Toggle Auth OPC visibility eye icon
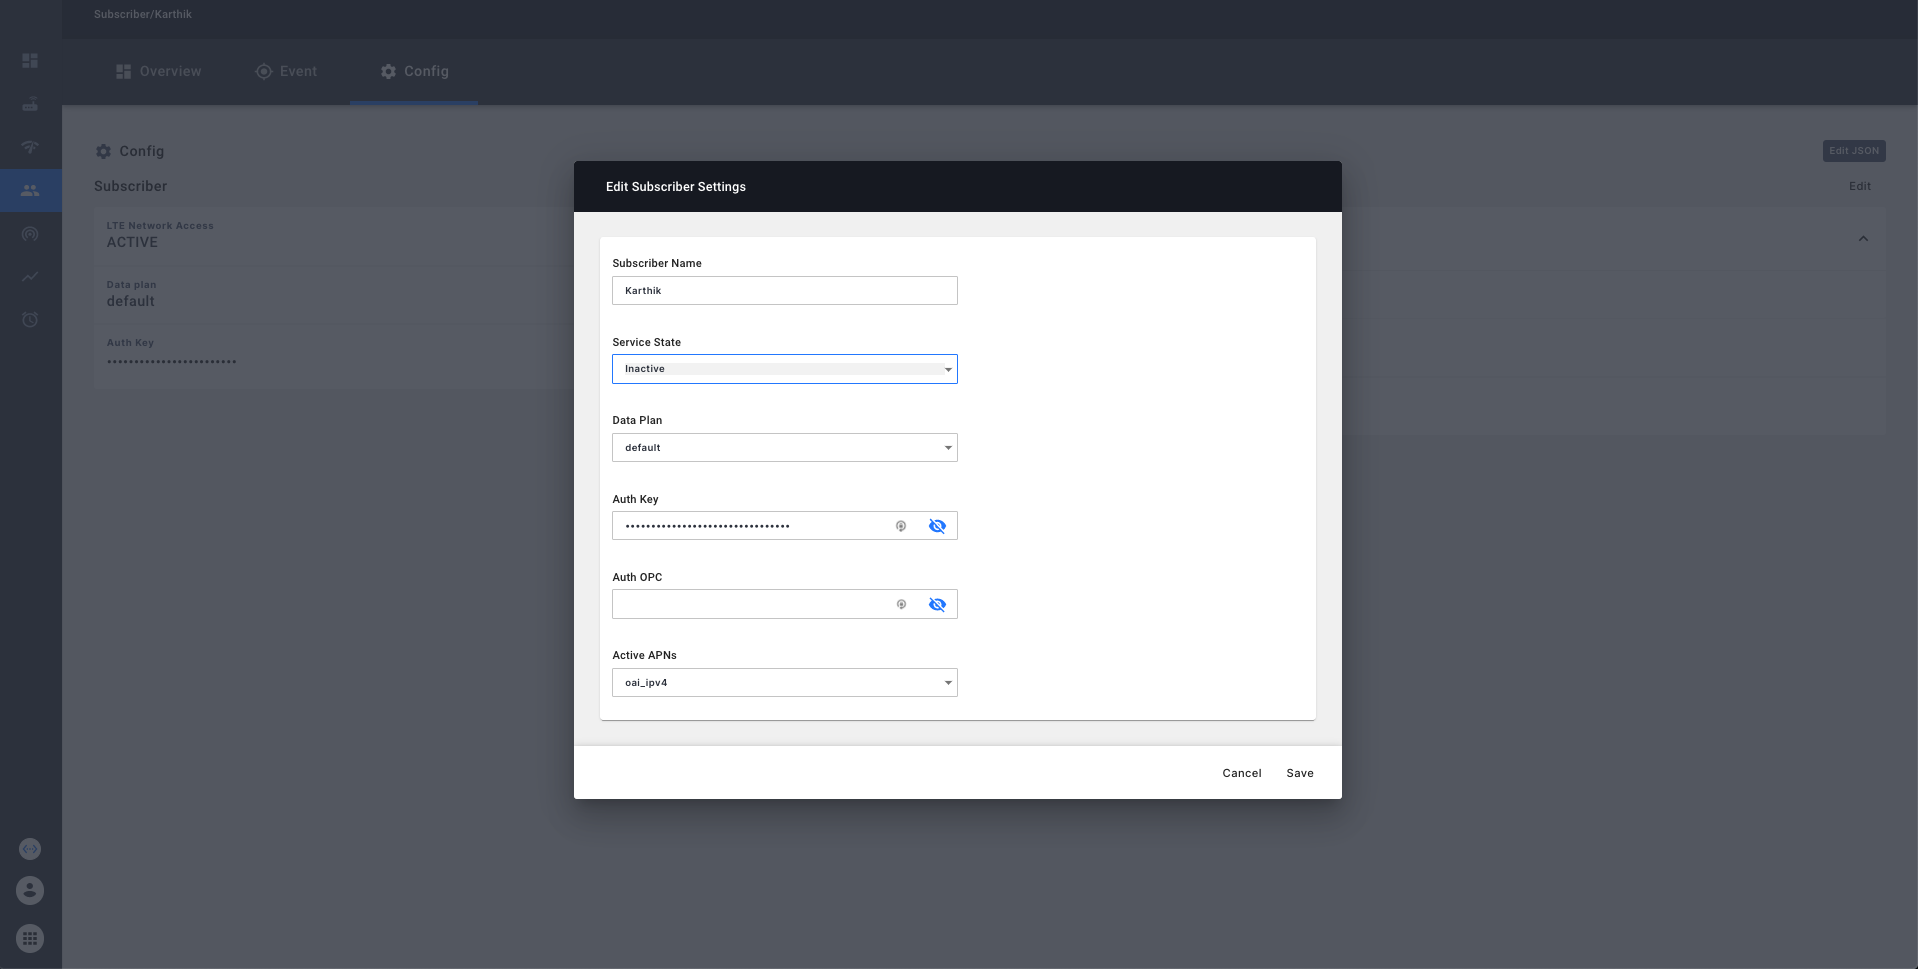Image resolution: width=1918 pixels, height=969 pixels. coord(937,604)
